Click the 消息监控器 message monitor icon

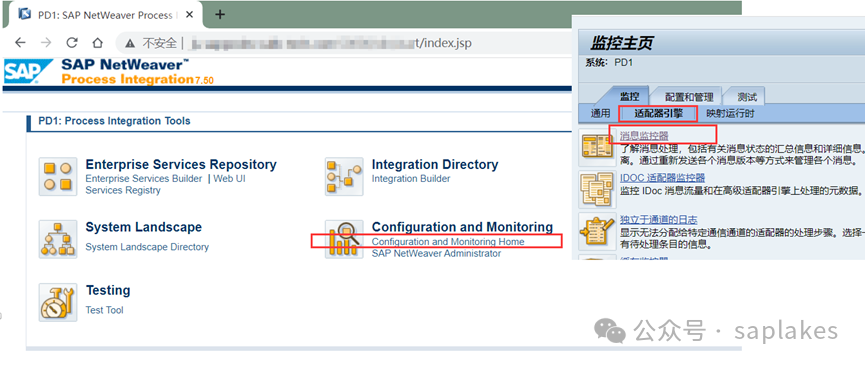(x=597, y=148)
